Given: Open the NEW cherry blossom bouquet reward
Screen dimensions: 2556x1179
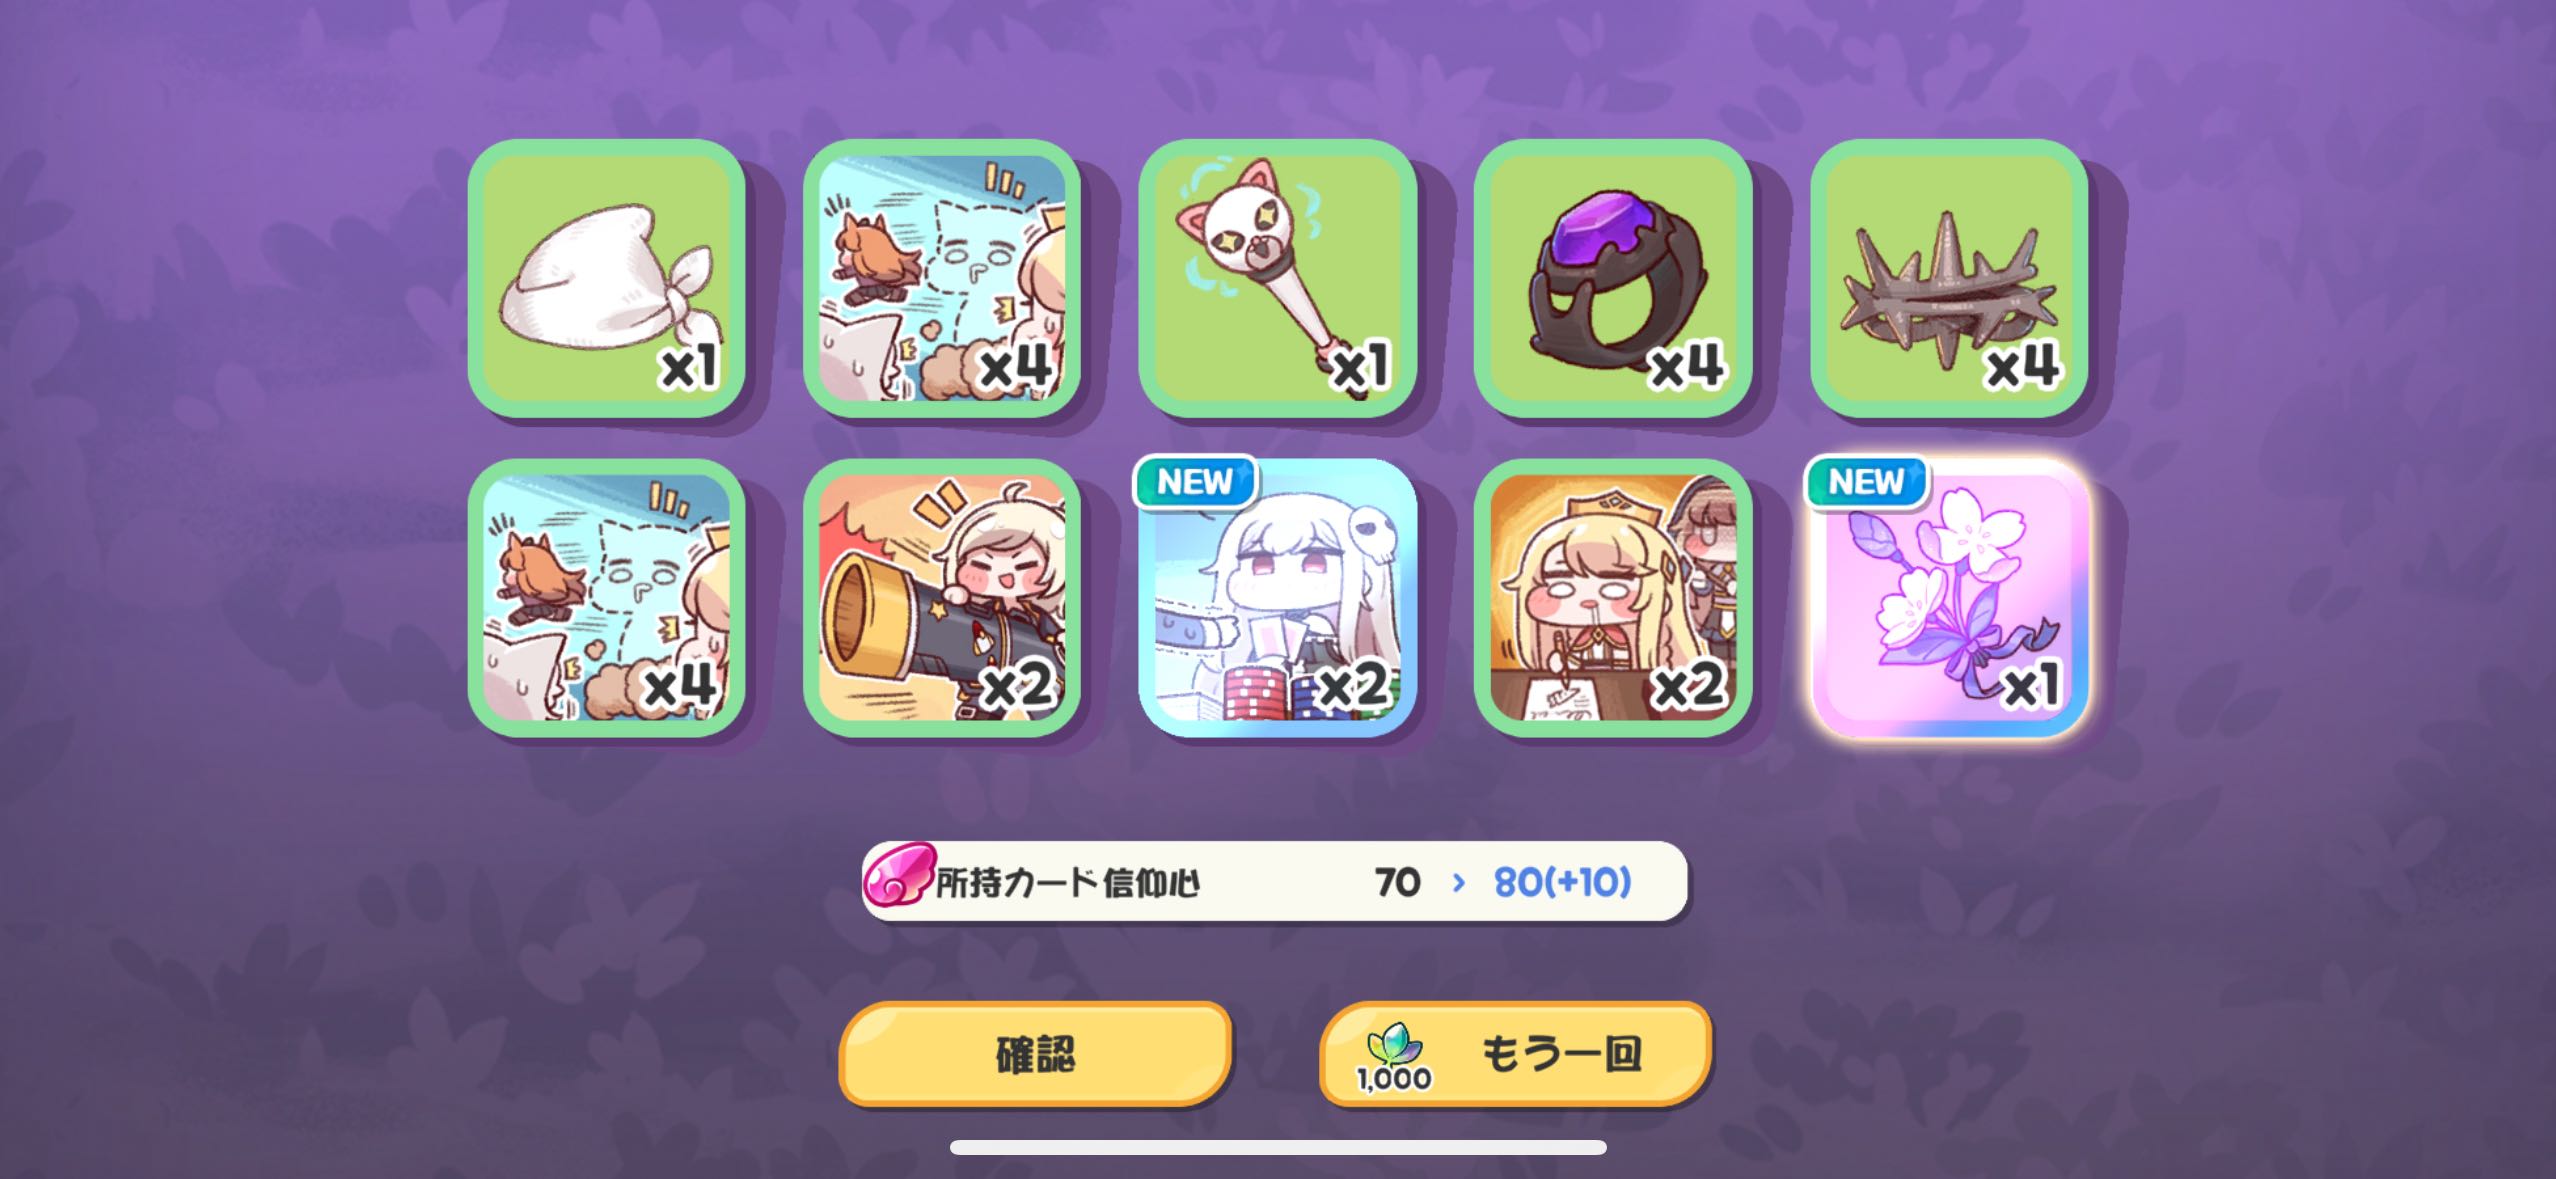Looking at the screenshot, I should coord(1949,598).
